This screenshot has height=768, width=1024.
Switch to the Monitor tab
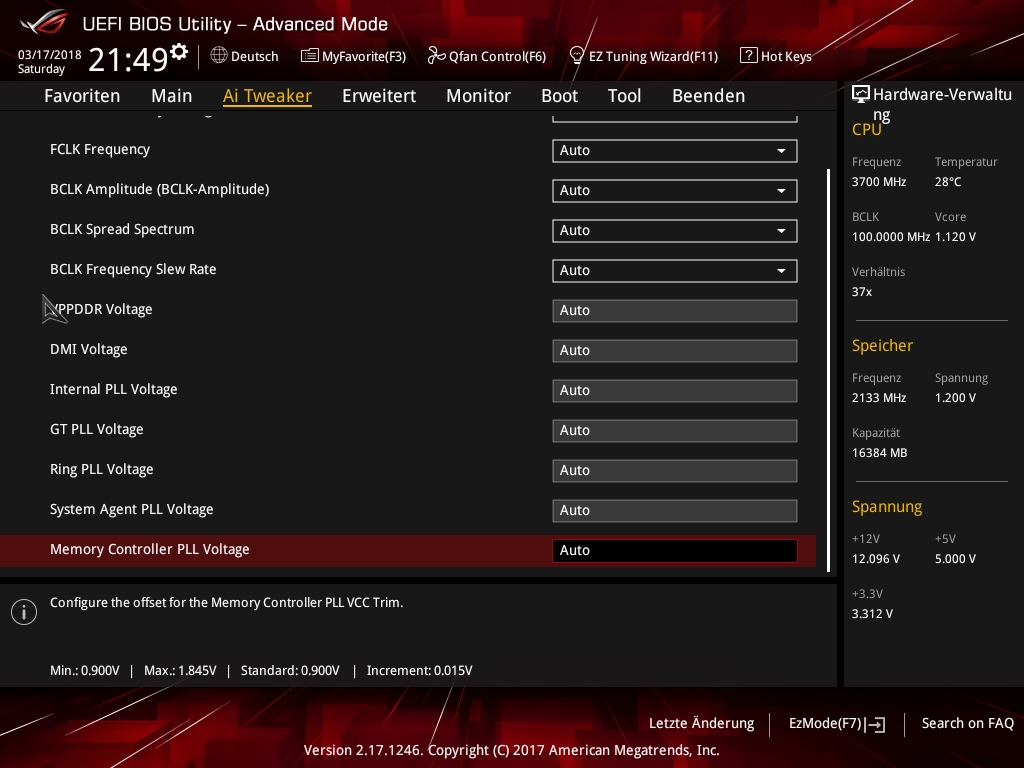(x=479, y=95)
